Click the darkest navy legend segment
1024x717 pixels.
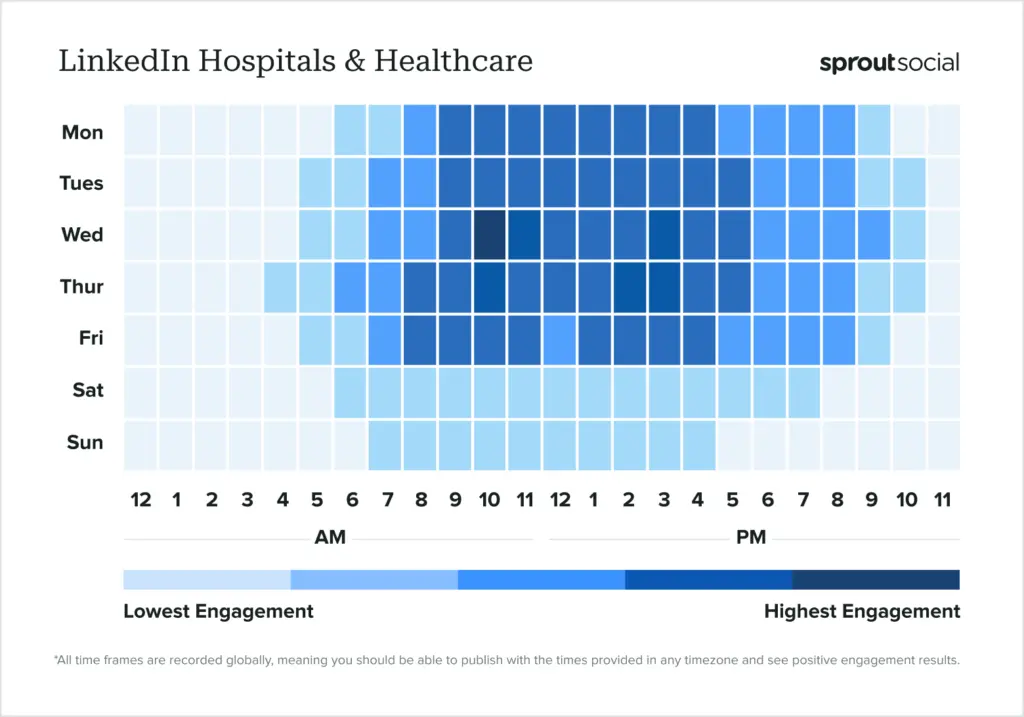[876, 580]
